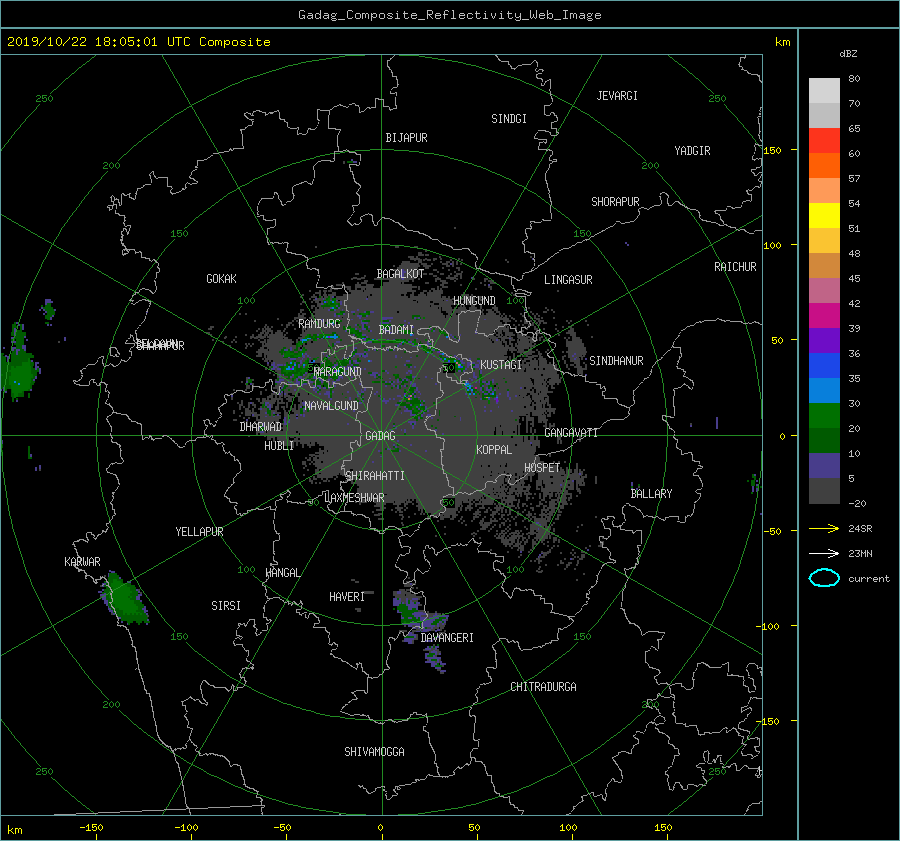This screenshot has width=900, height=841.
Task: Click the green storm cell near Karwar
Action: click(x=125, y=598)
